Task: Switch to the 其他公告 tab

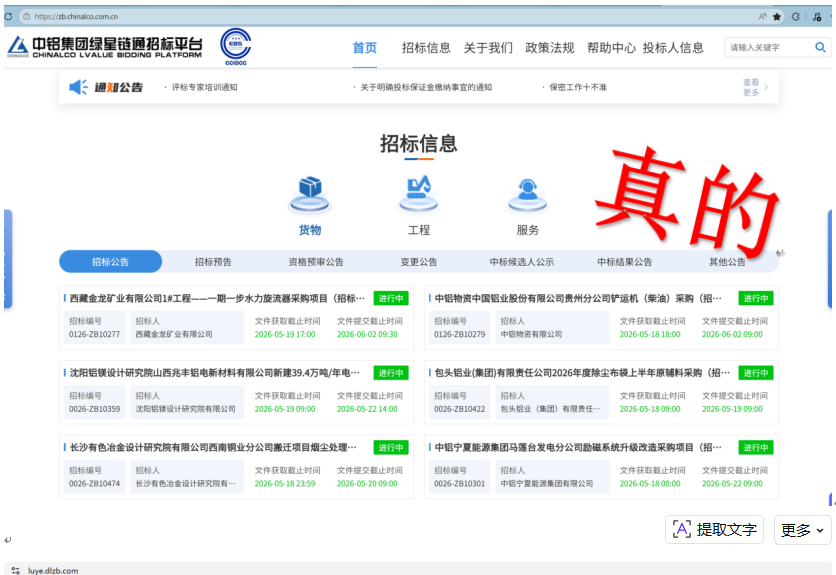Action: click(727, 262)
